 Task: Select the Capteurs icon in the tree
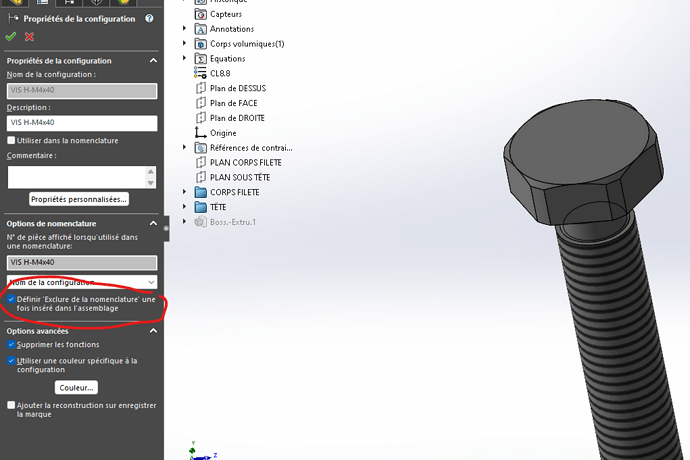tap(201, 14)
